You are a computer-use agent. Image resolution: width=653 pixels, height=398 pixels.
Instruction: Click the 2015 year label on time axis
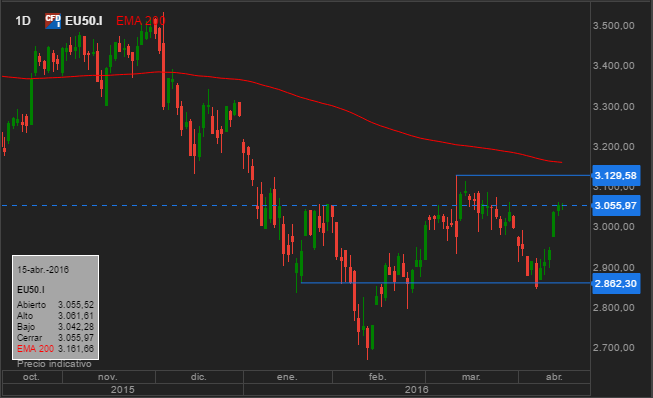click(122, 390)
